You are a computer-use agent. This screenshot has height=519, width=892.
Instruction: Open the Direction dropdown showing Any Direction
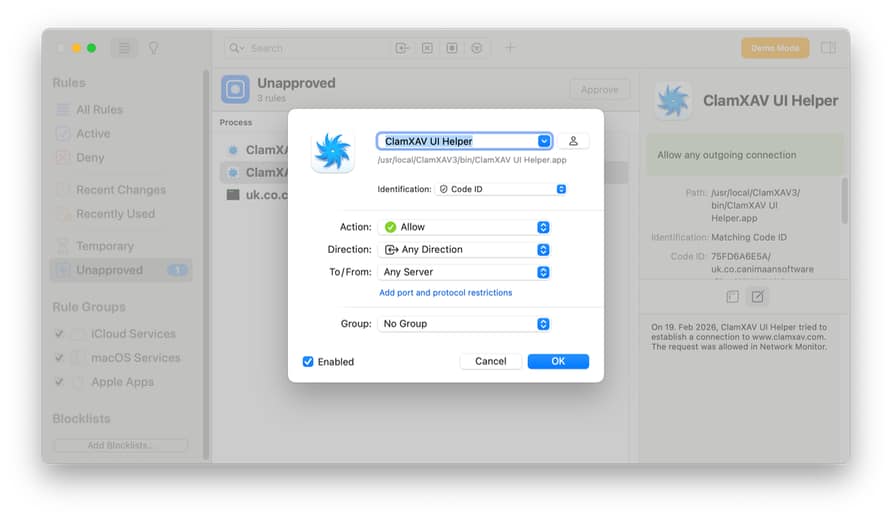point(464,250)
